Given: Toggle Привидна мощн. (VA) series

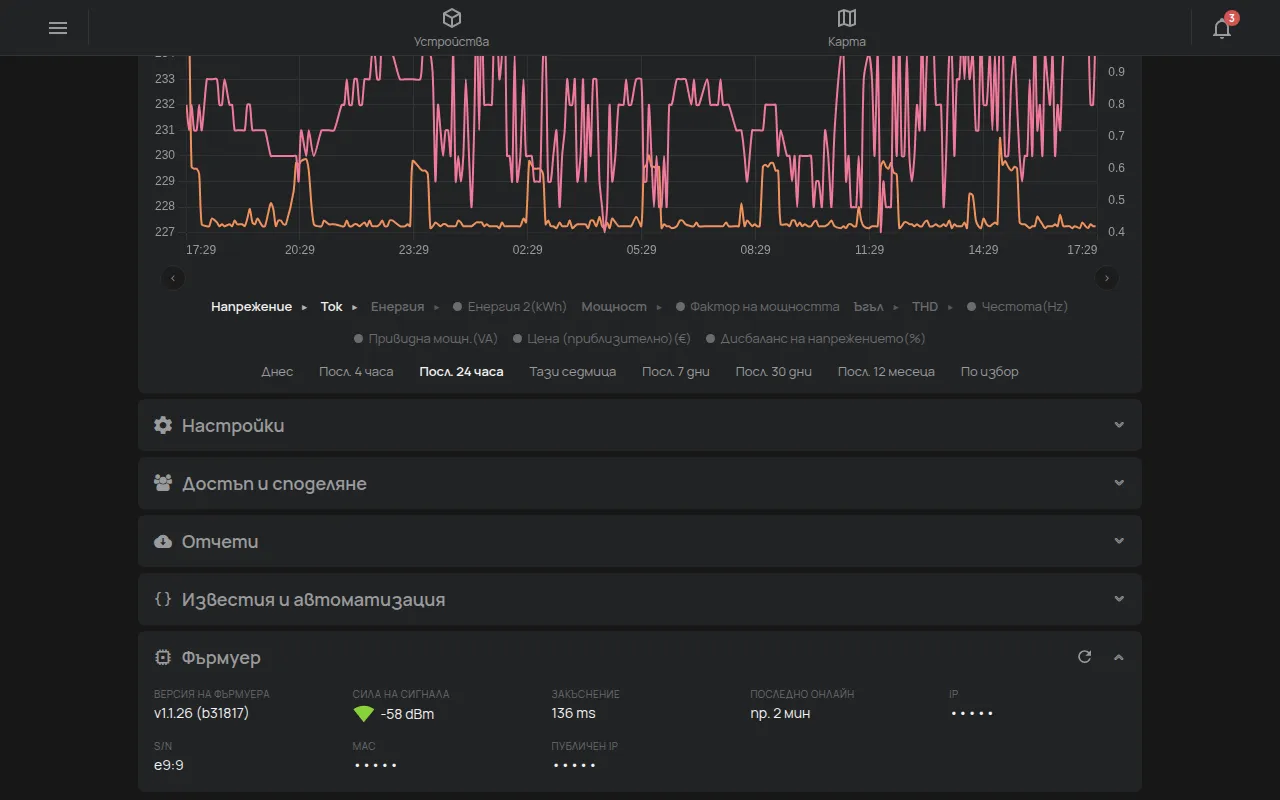Looking at the screenshot, I should [425, 339].
